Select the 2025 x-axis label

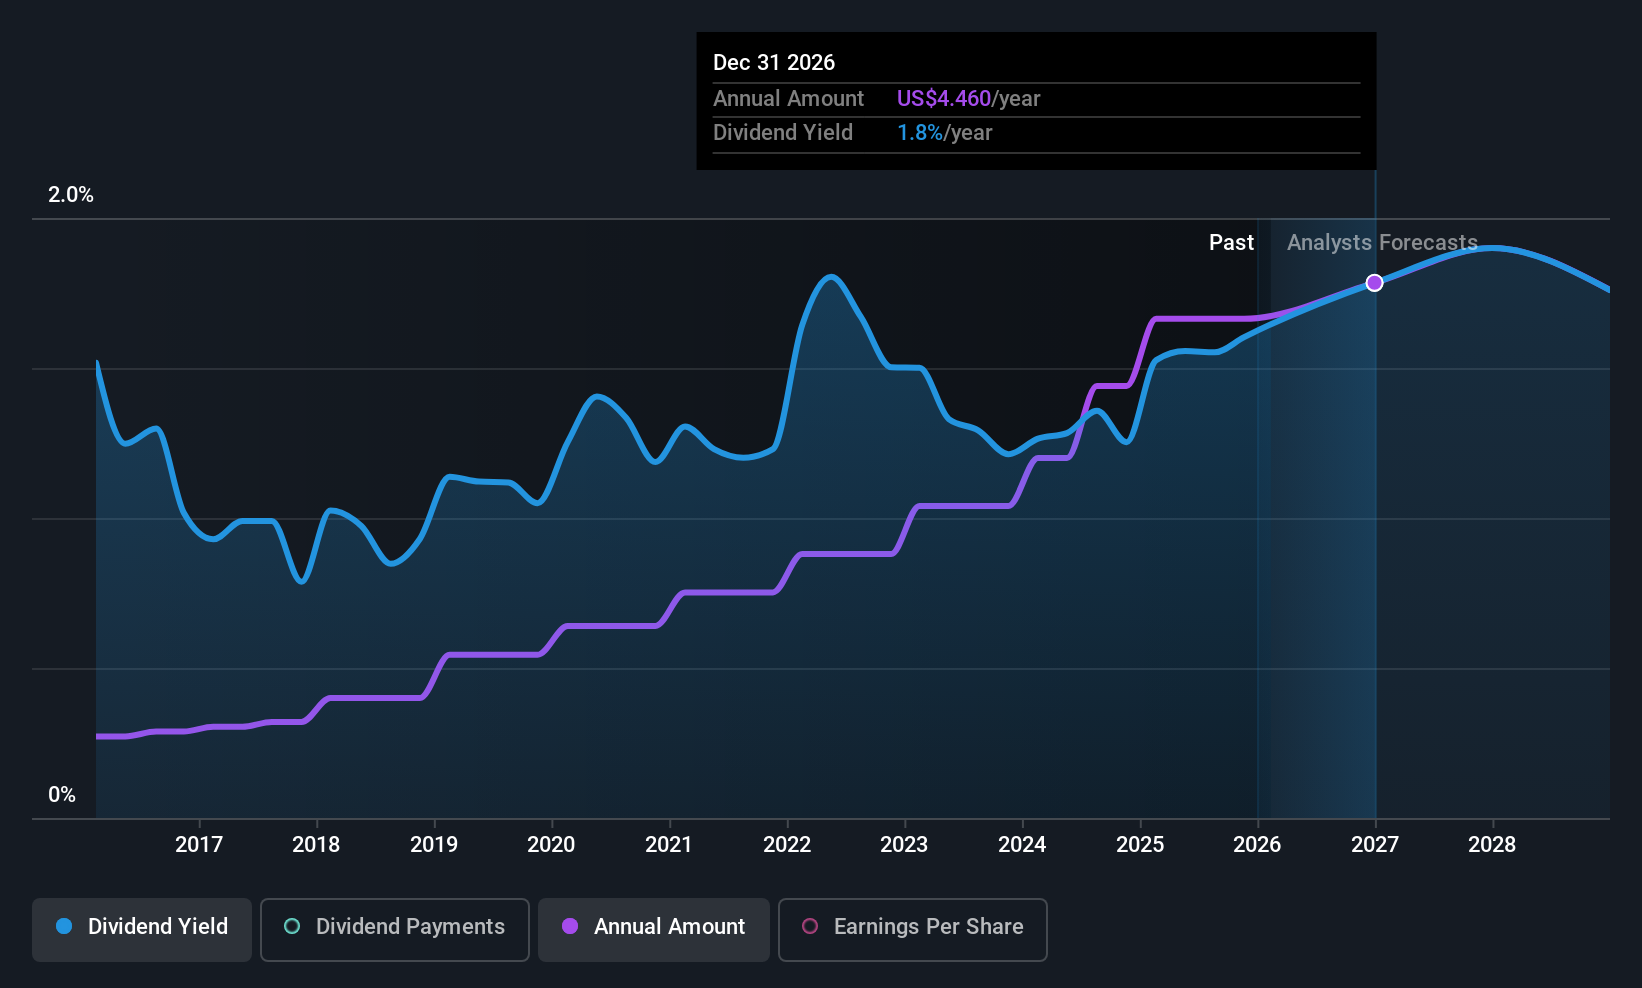point(1140,844)
